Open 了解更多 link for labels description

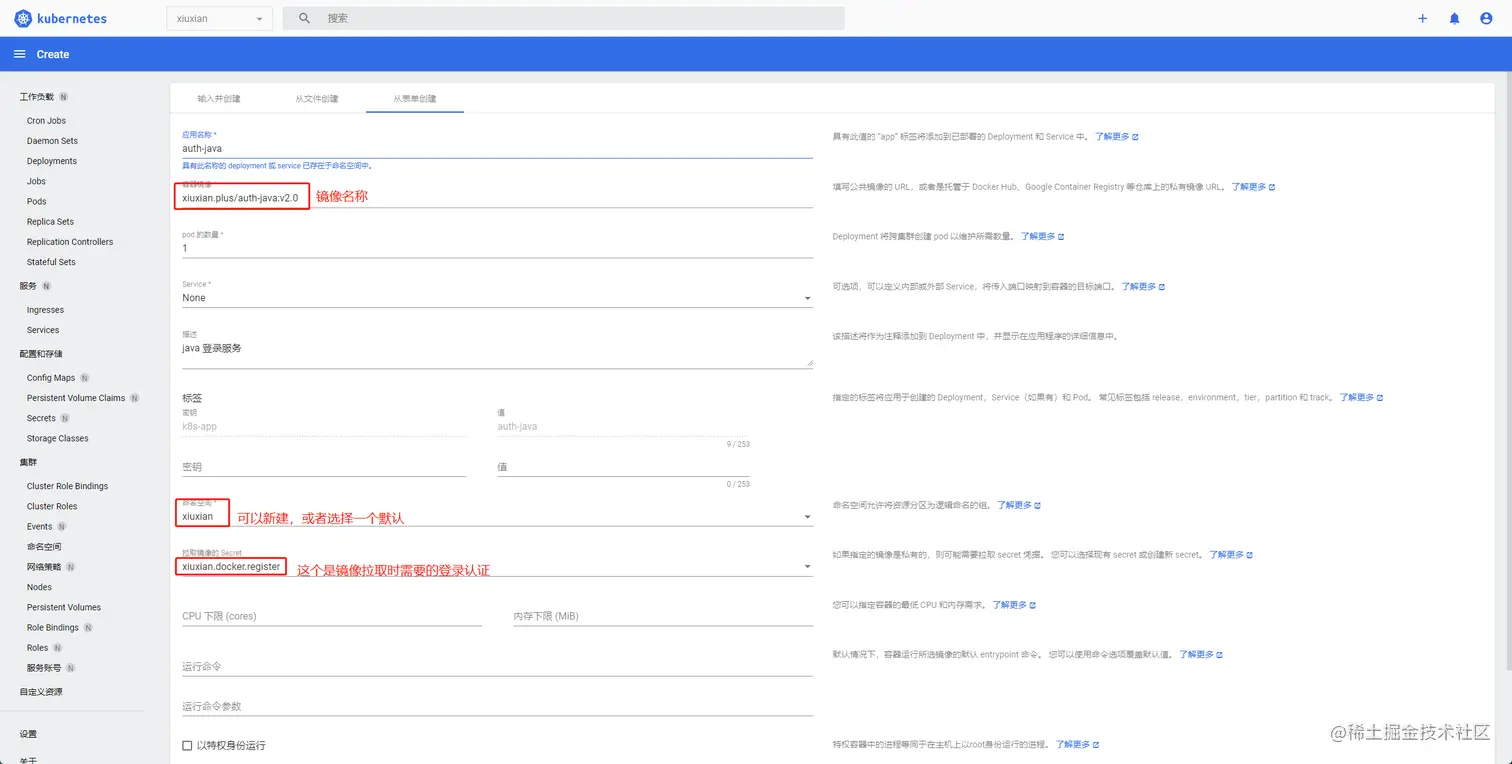point(1361,397)
